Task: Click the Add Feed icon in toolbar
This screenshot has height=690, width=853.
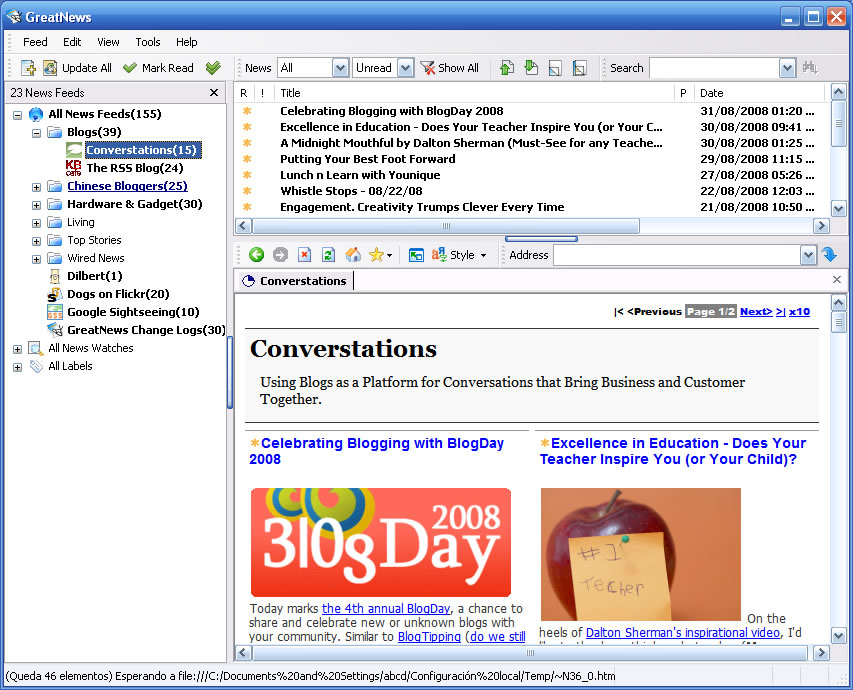Action: [28, 68]
